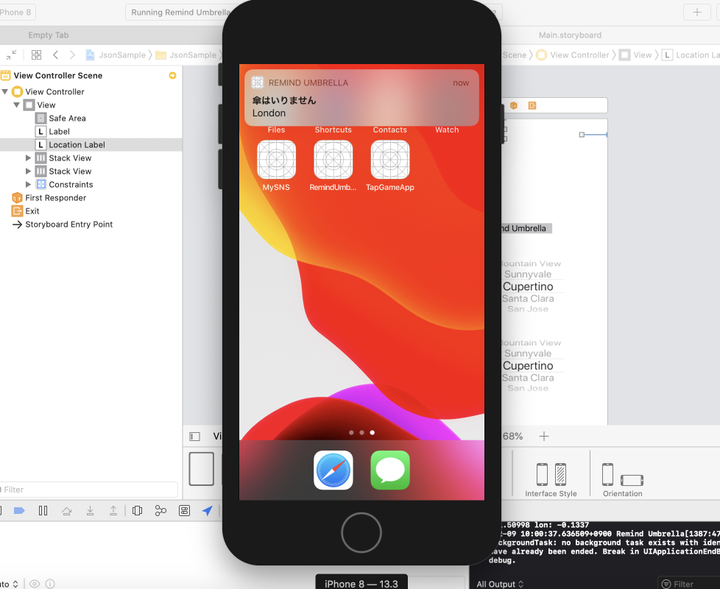This screenshot has height=589, width=720.
Task: Pause program execution
Action: (x=43, y=510)
